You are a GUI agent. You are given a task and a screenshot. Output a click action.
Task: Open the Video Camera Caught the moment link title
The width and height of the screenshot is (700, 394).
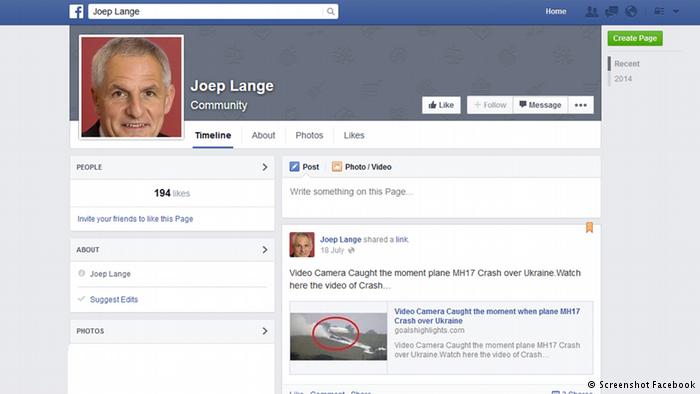click(x=487, y=316)
